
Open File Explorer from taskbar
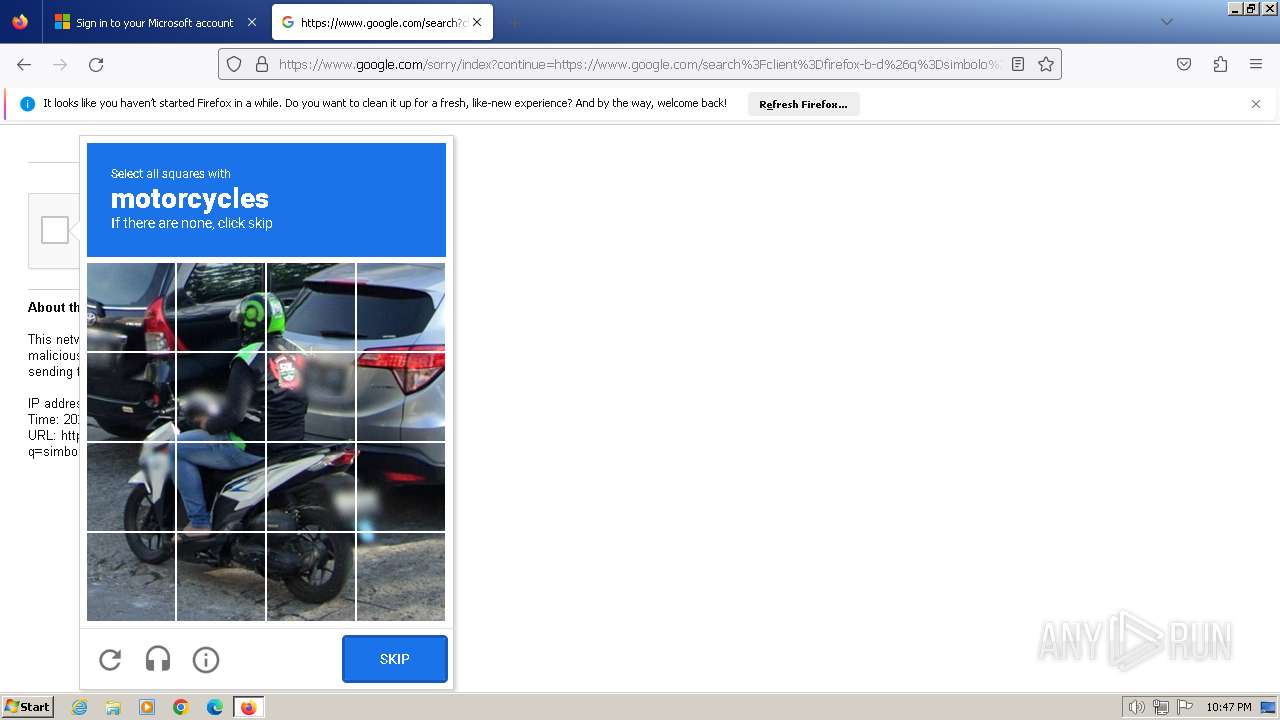pos(113,707)
